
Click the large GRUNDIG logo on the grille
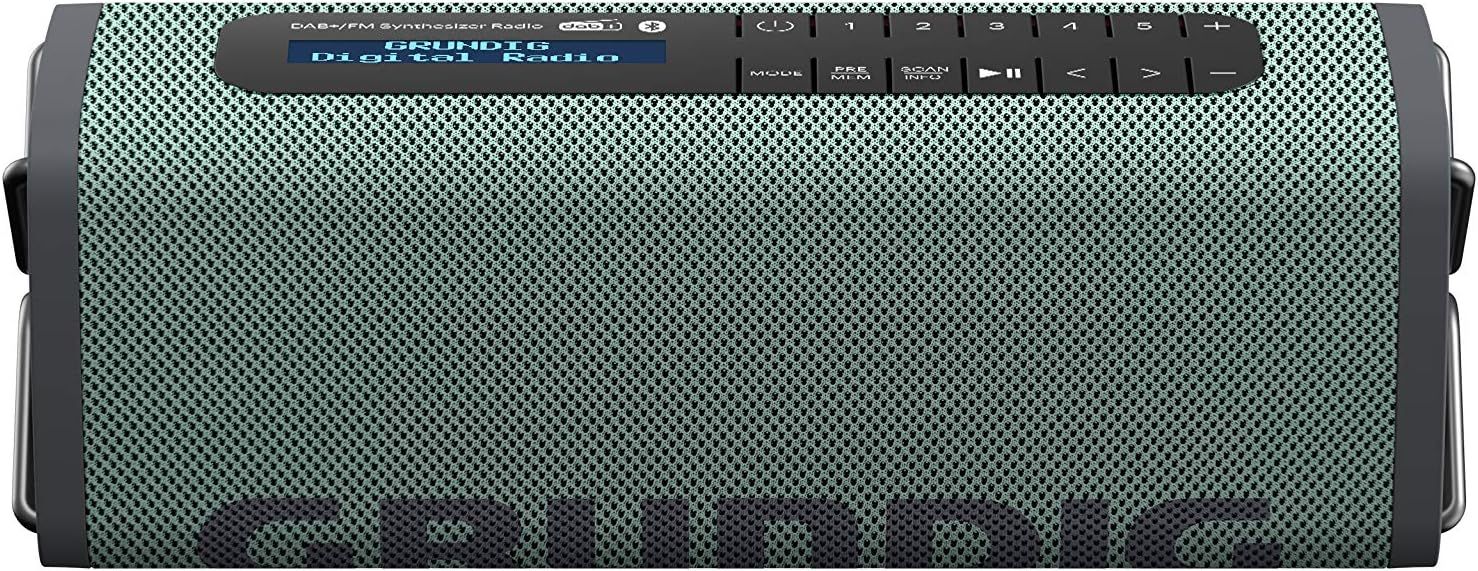[742, 533]
